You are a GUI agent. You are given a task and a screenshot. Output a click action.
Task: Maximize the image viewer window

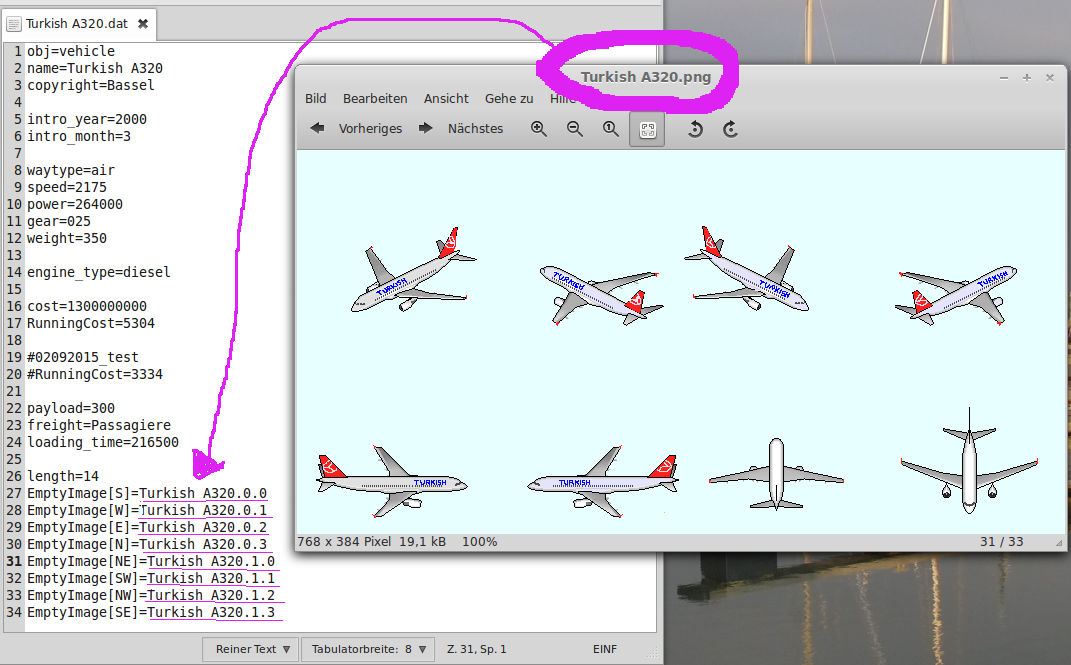pyautogui.click(x=1026, y=77)
